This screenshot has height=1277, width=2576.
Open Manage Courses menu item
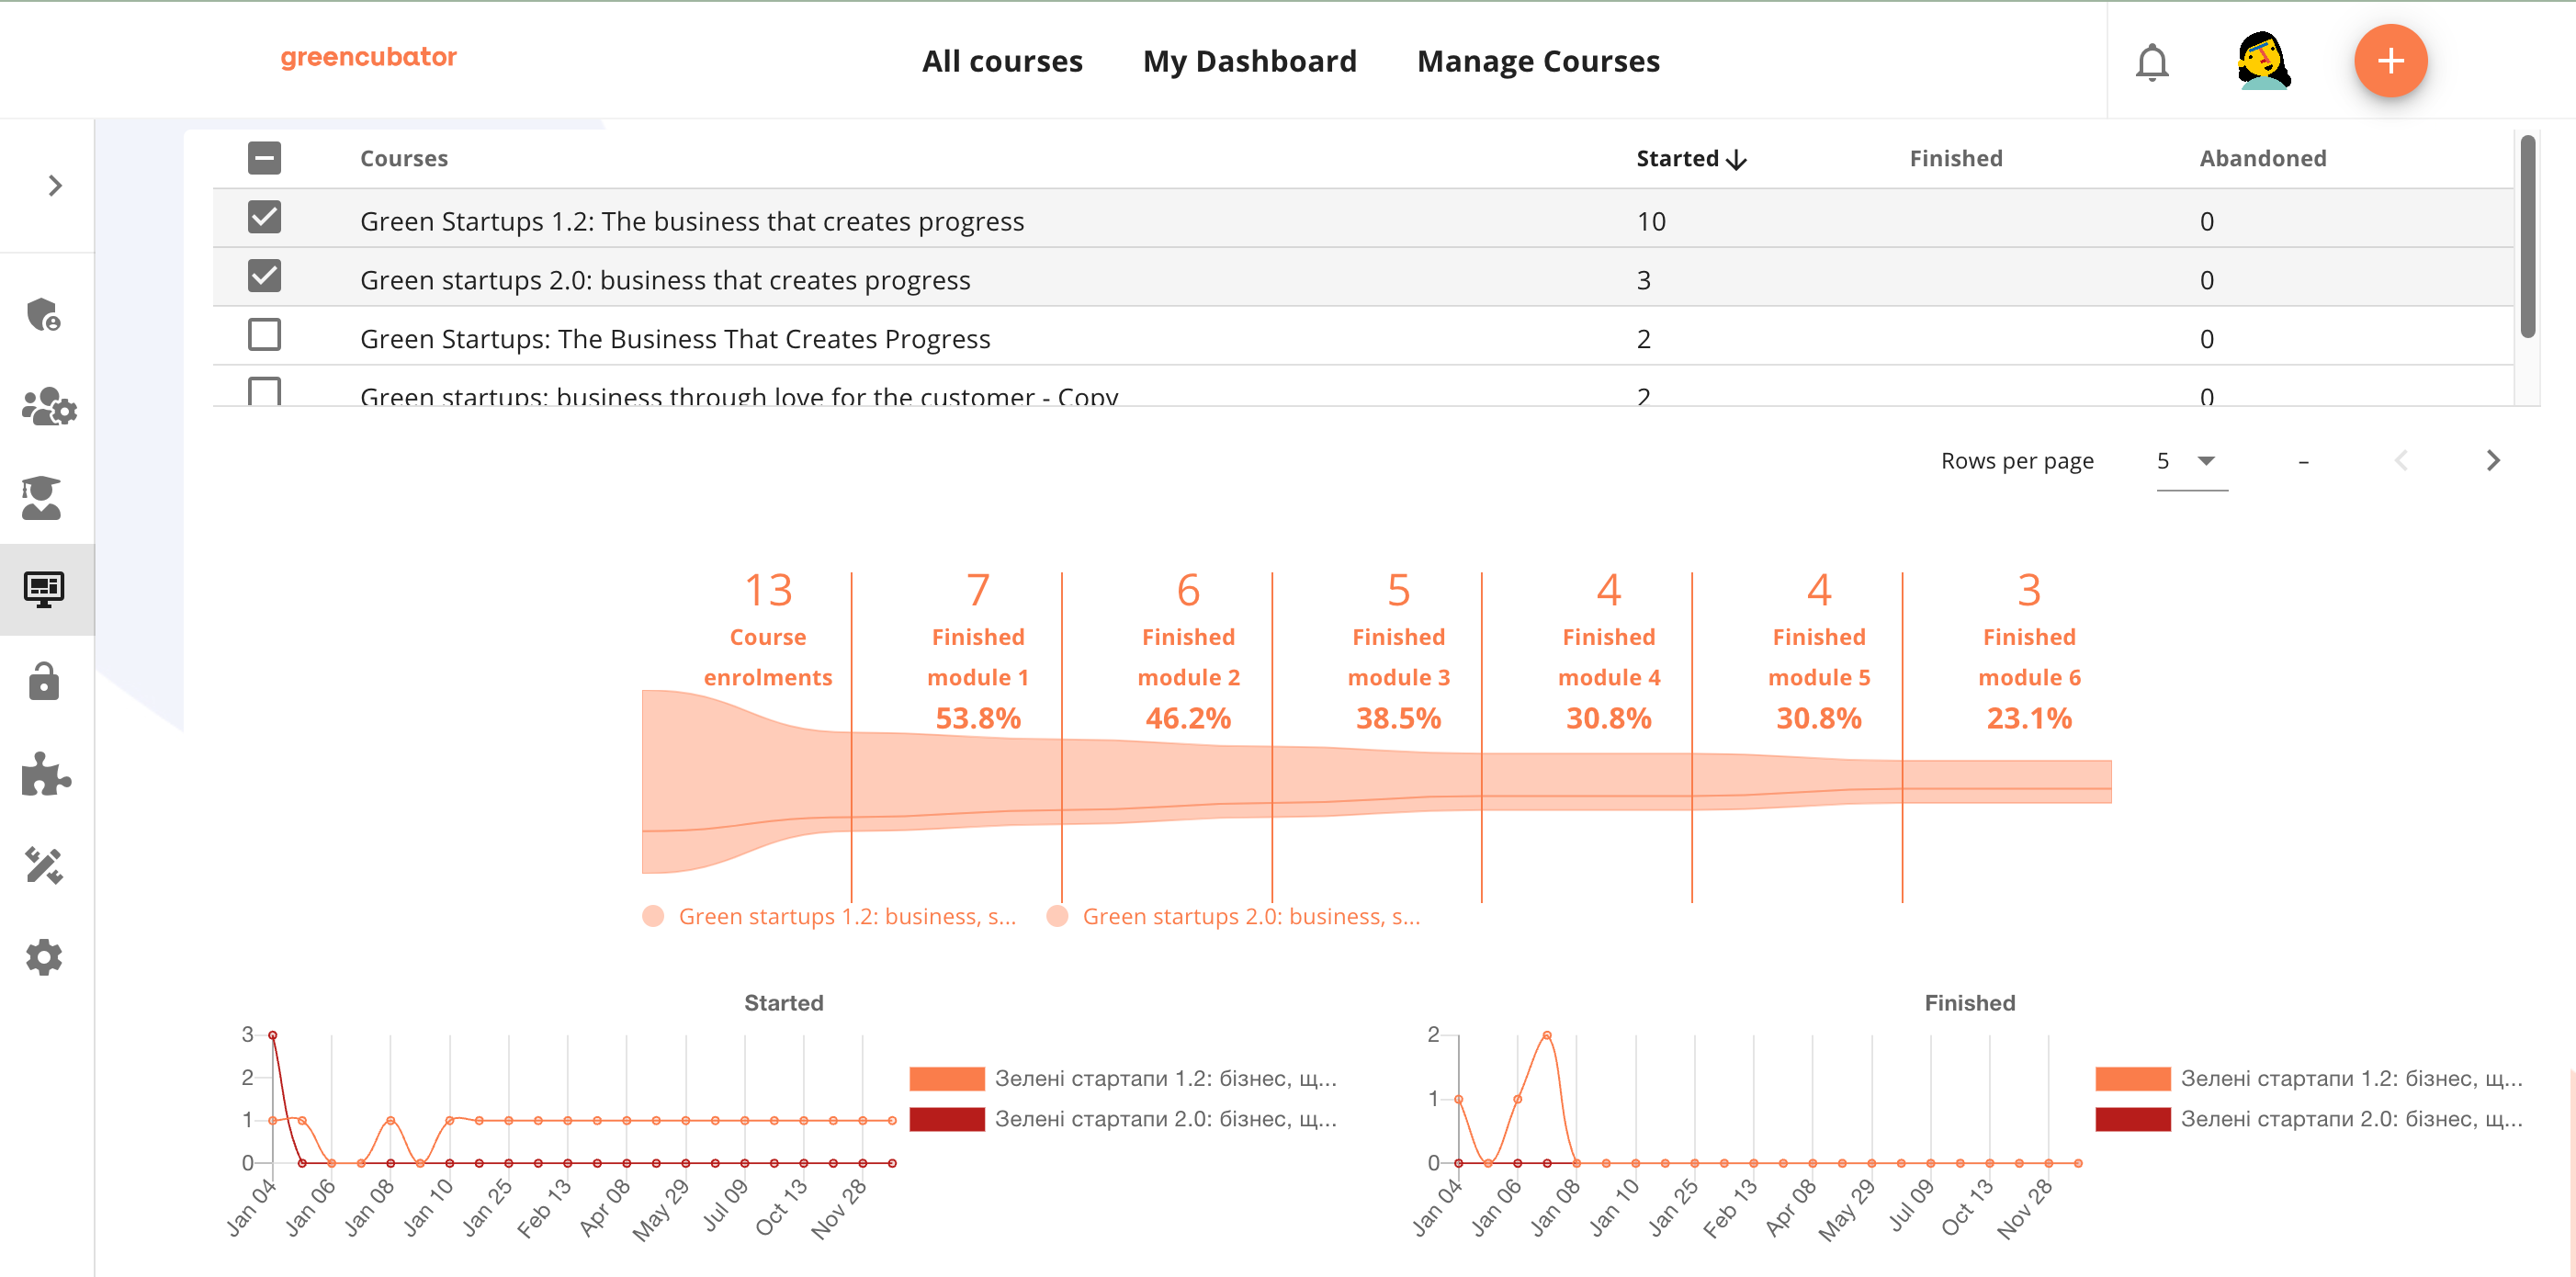pos(1540,61)
